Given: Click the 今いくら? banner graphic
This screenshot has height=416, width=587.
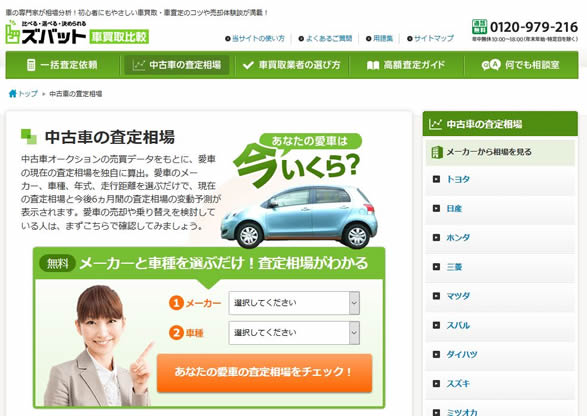Looking at the screenshot, I should [x=298, y=160].
